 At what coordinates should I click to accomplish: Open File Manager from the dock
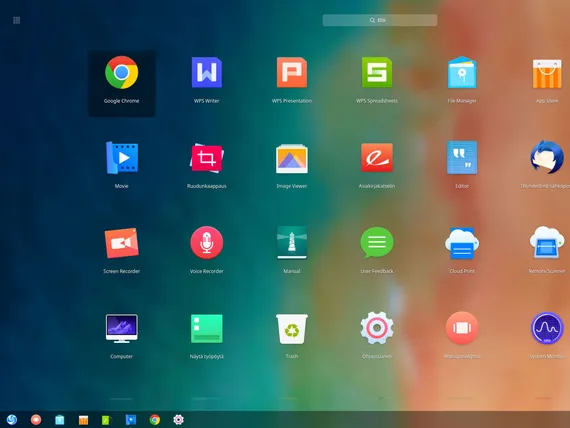click(60, 420)
